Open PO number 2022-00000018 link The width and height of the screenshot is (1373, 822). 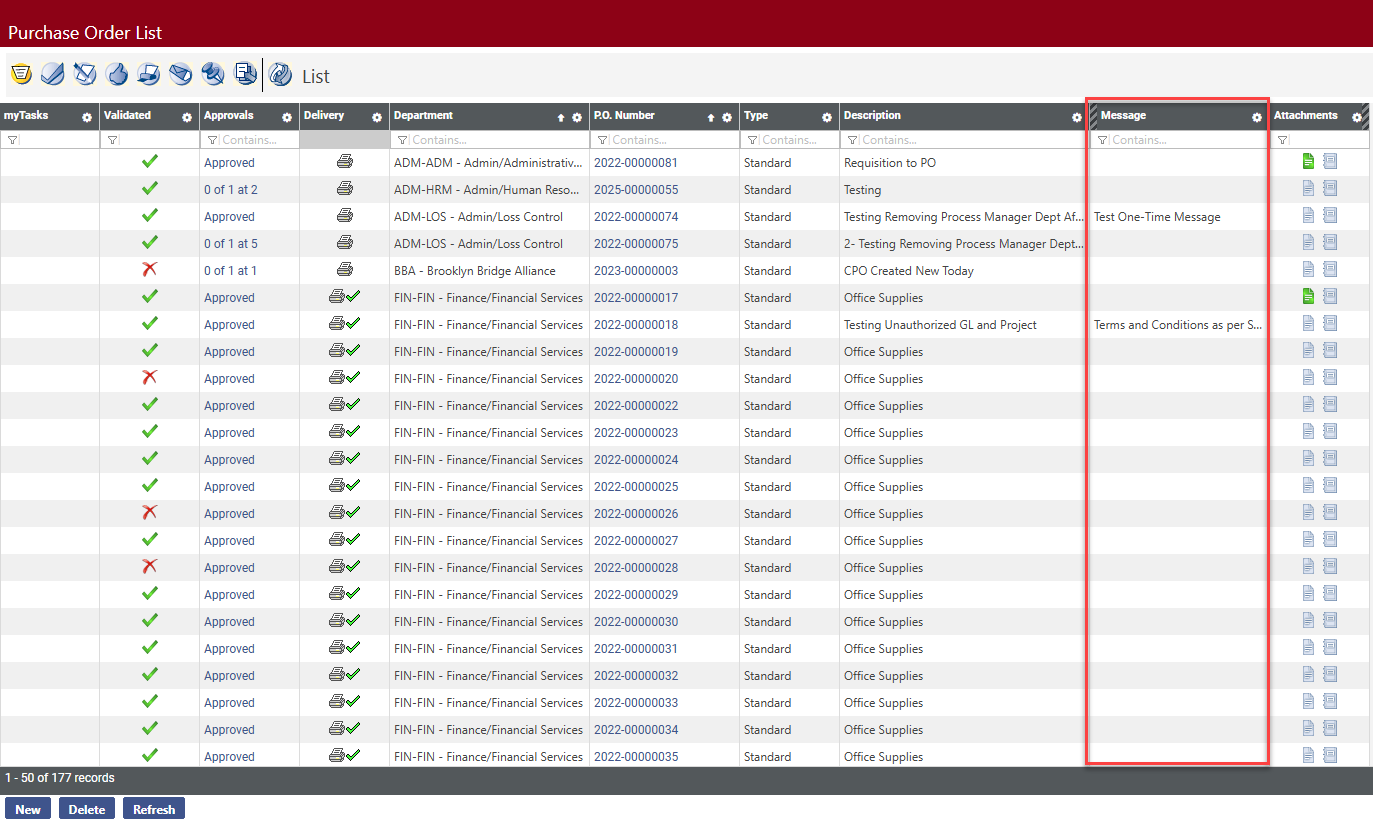(635, 325)
